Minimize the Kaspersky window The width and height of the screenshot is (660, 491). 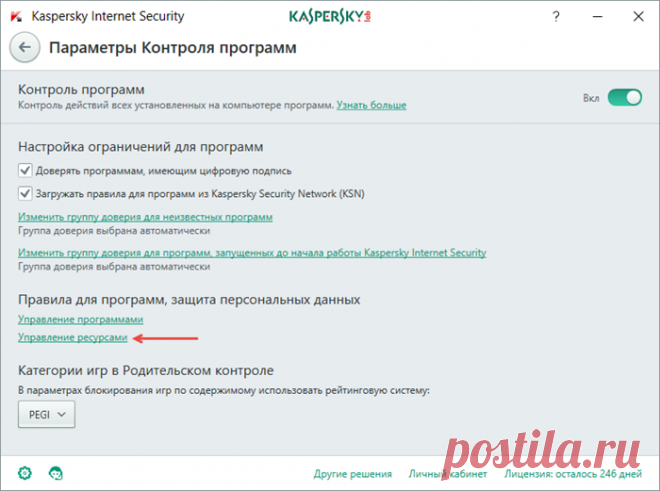tap(597, 16)
